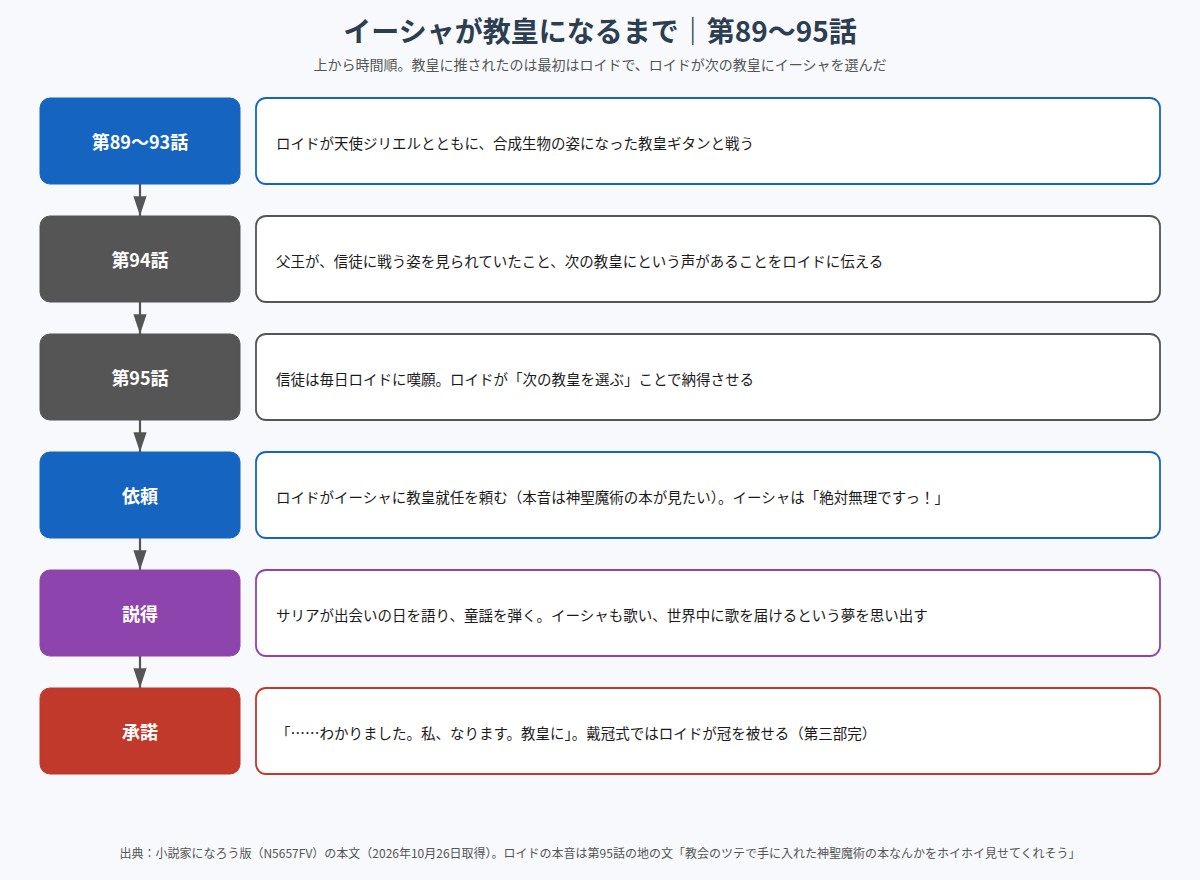1200x880 pixels.
Task: Click the description starting サリアが出会いの日を語り
Action: [x=708, y=613]
